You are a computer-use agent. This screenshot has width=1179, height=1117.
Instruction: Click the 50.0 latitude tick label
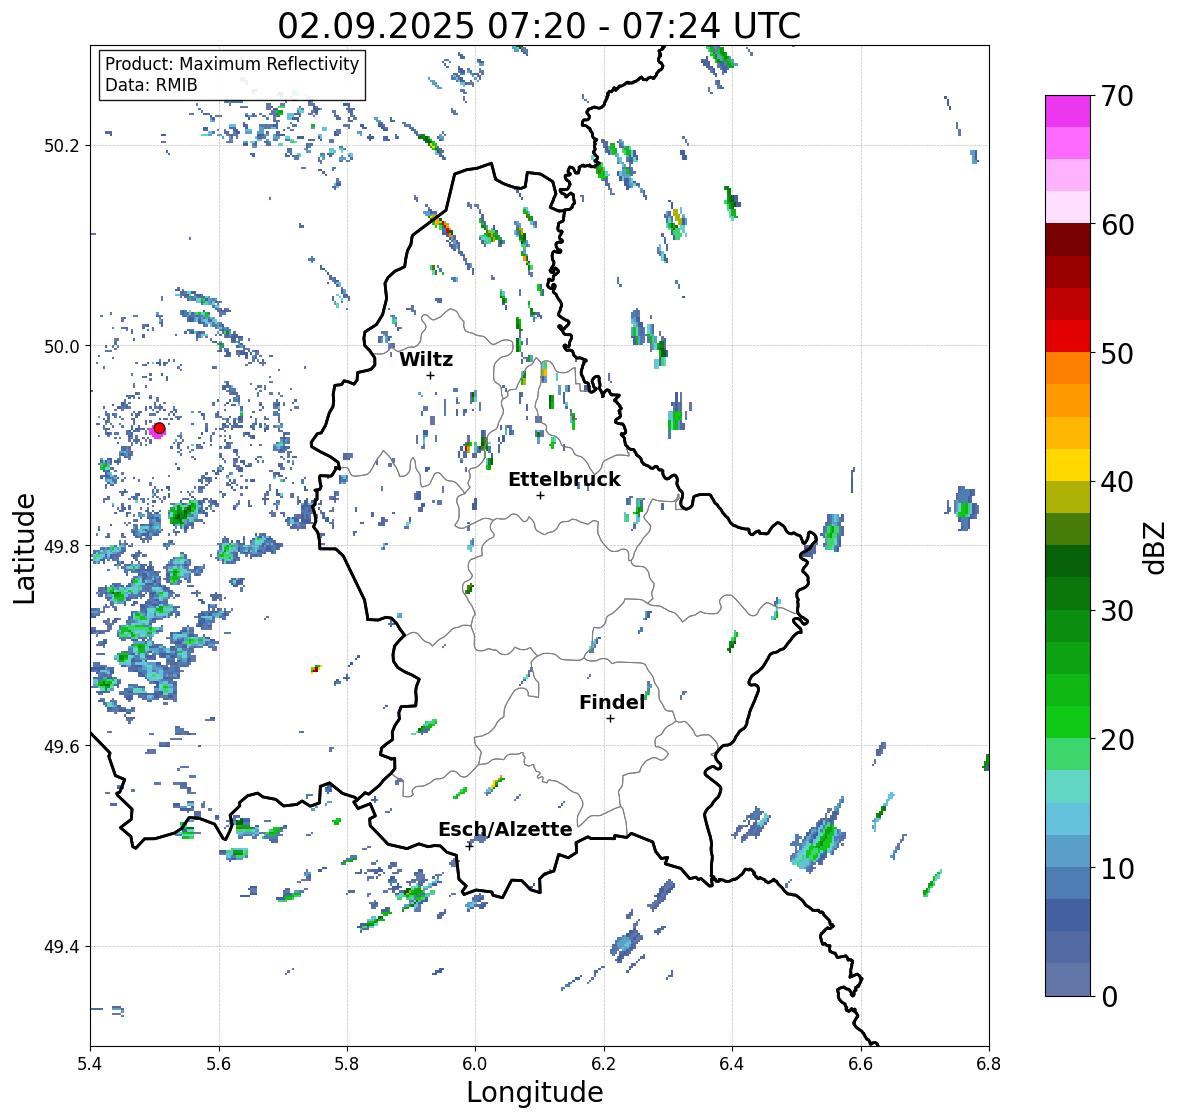coord(62,347)
